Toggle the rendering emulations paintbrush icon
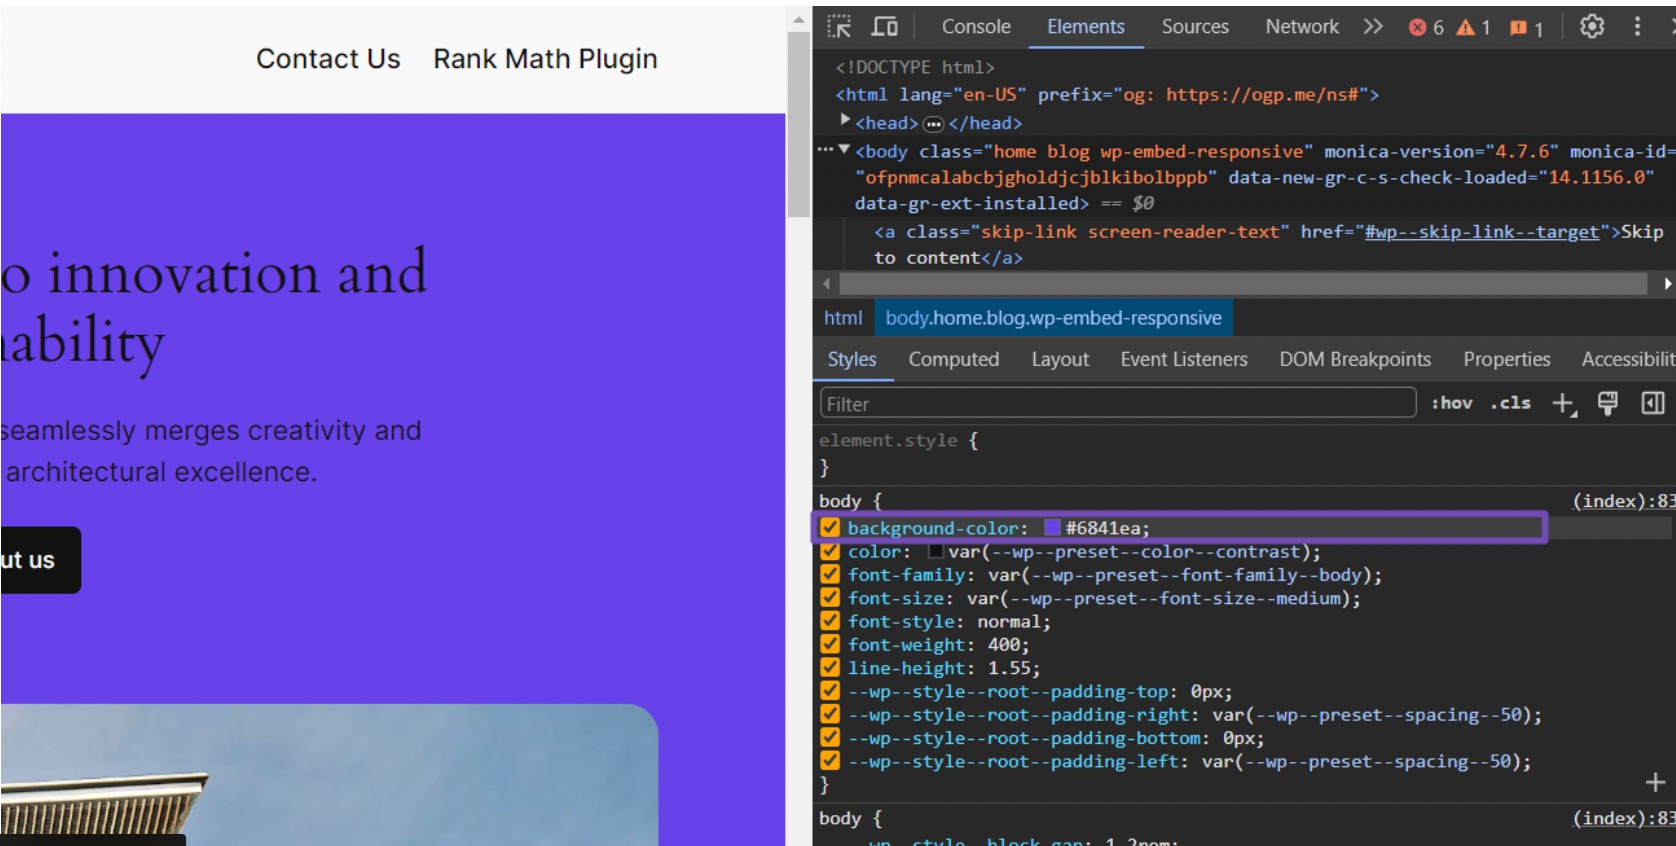 tap(1608, 403)
